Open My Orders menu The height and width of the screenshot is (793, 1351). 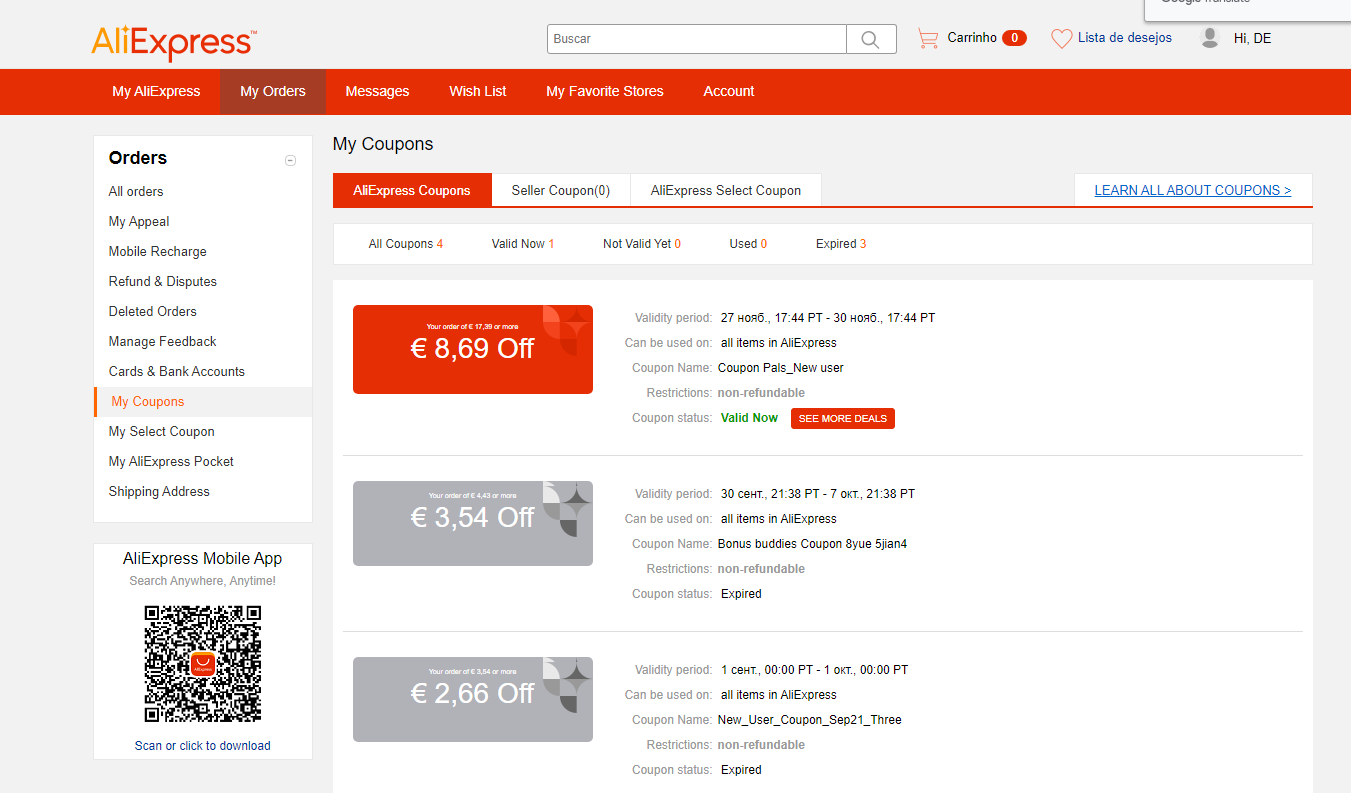[x=273, y=91]
